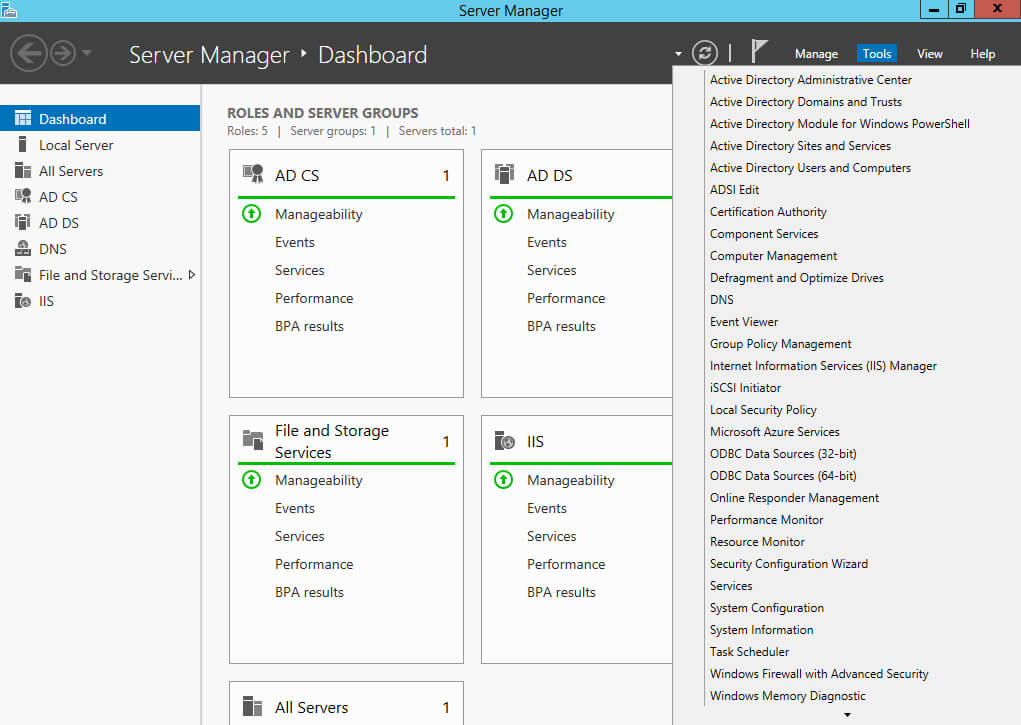This screenshot has height=725, width=1021.
Task: Close the Tools menu
Action: click(876, 54)
